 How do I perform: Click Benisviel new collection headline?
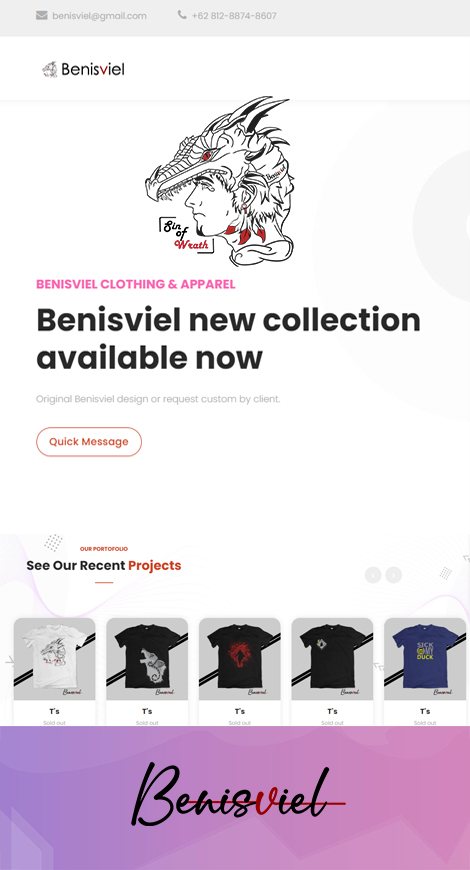(x=228, y=338)
